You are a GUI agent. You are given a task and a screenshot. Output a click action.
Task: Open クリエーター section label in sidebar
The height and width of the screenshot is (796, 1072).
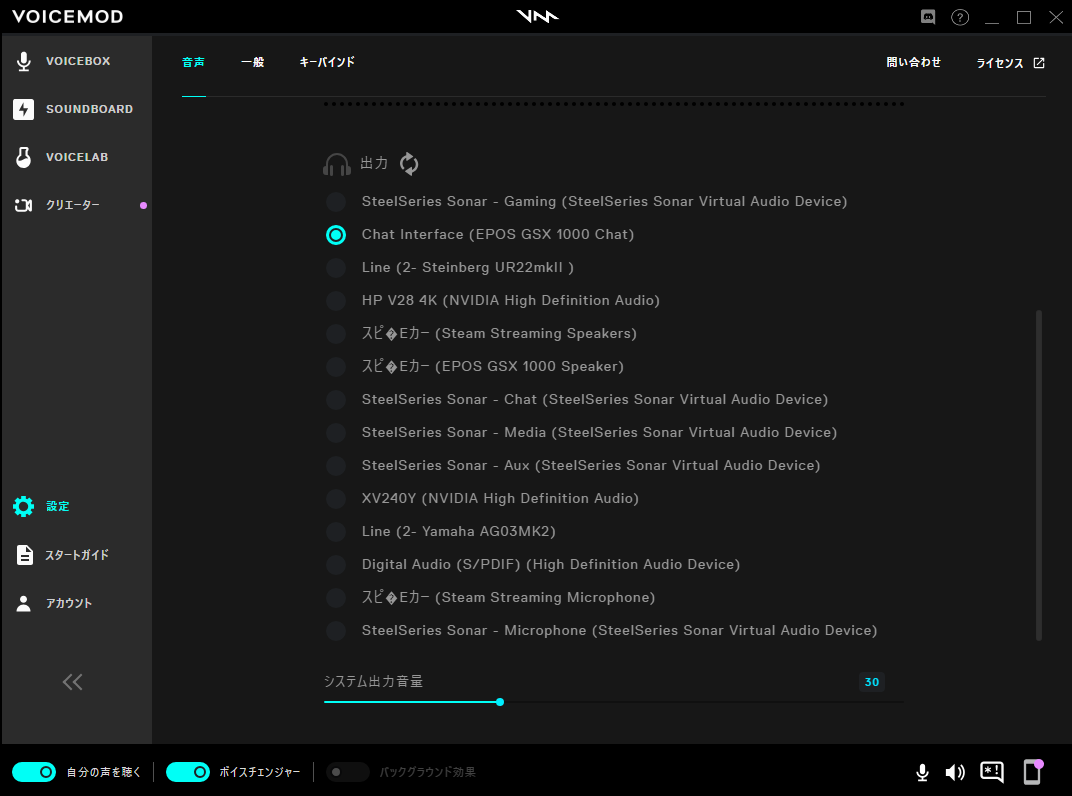(x=72, y=205)
